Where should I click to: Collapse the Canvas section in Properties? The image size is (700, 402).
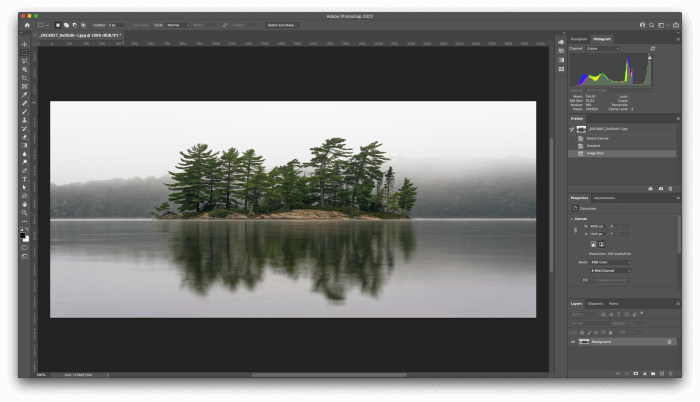(571, 217)
